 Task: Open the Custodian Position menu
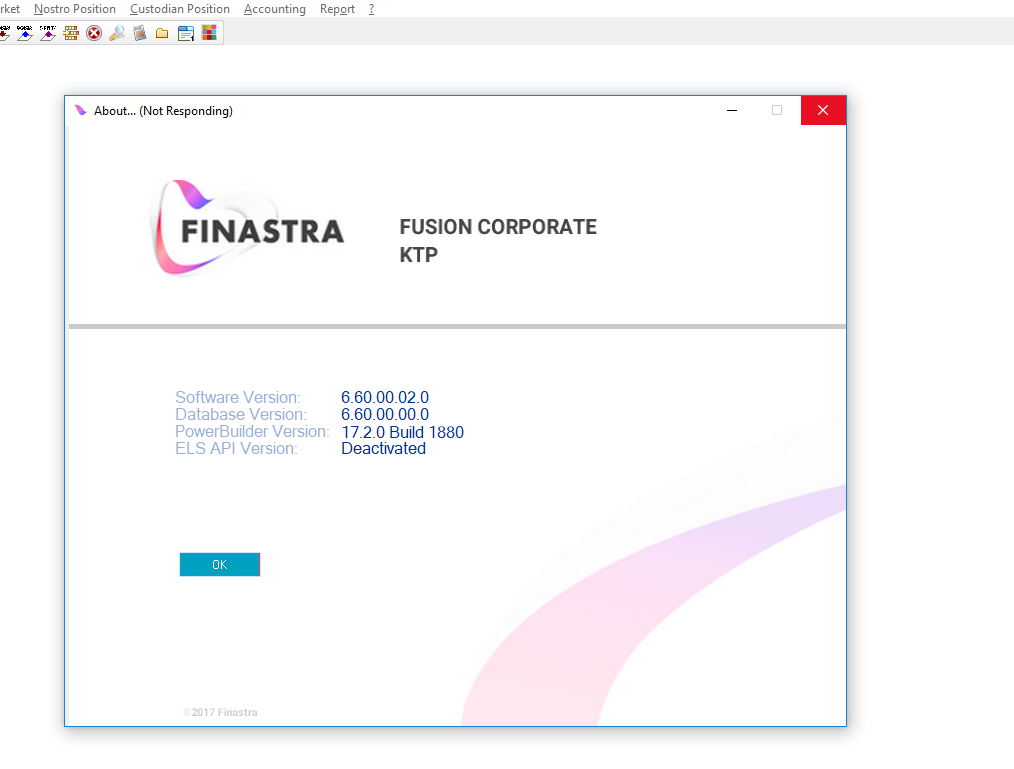[180, 9]
